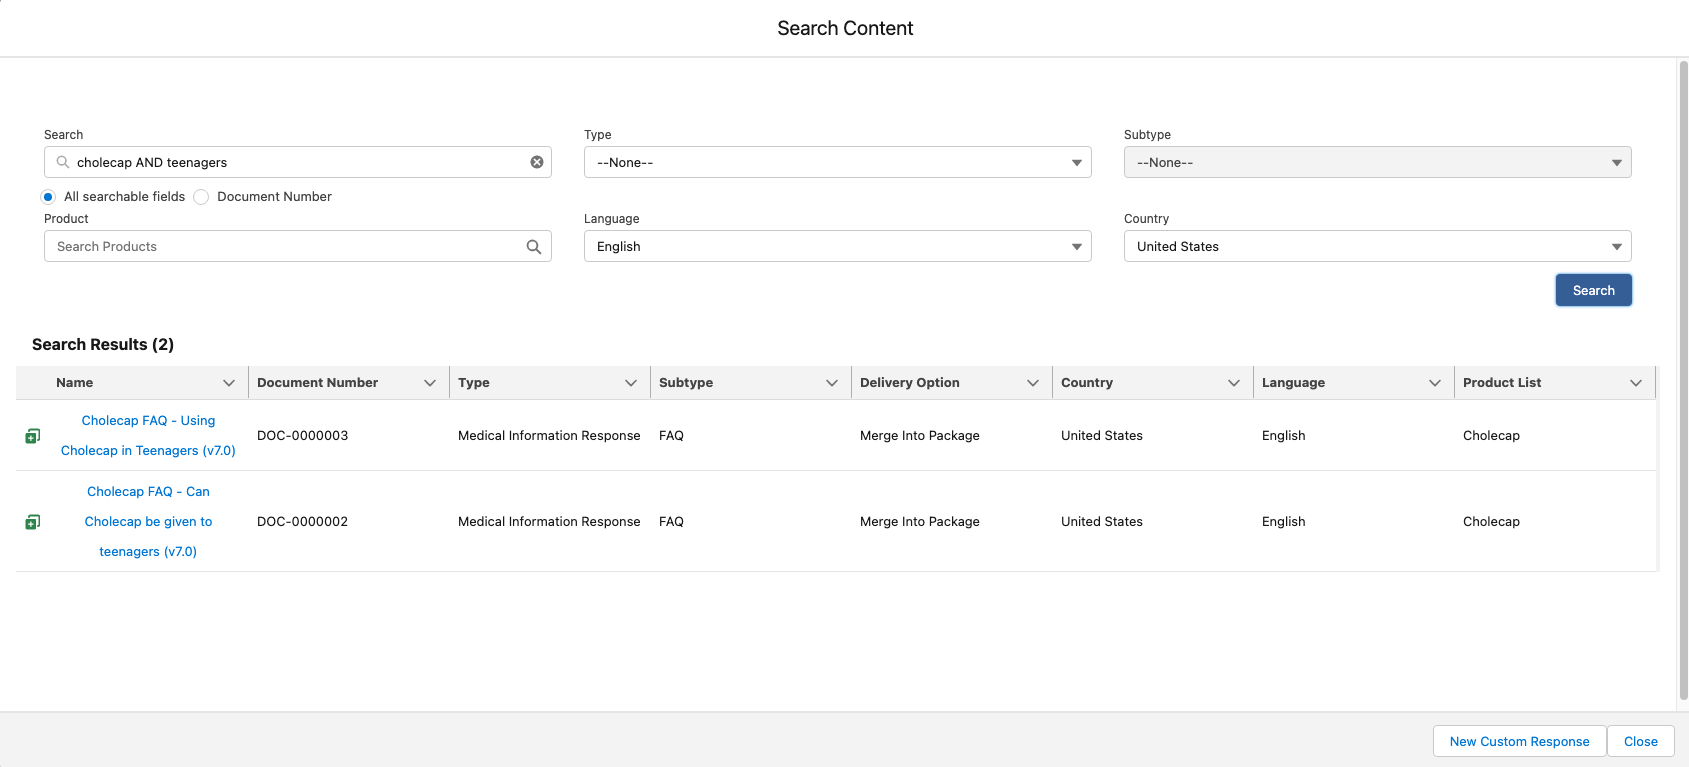Open the Name column chevron menu

pyautogui.click(x=229, y=383)
